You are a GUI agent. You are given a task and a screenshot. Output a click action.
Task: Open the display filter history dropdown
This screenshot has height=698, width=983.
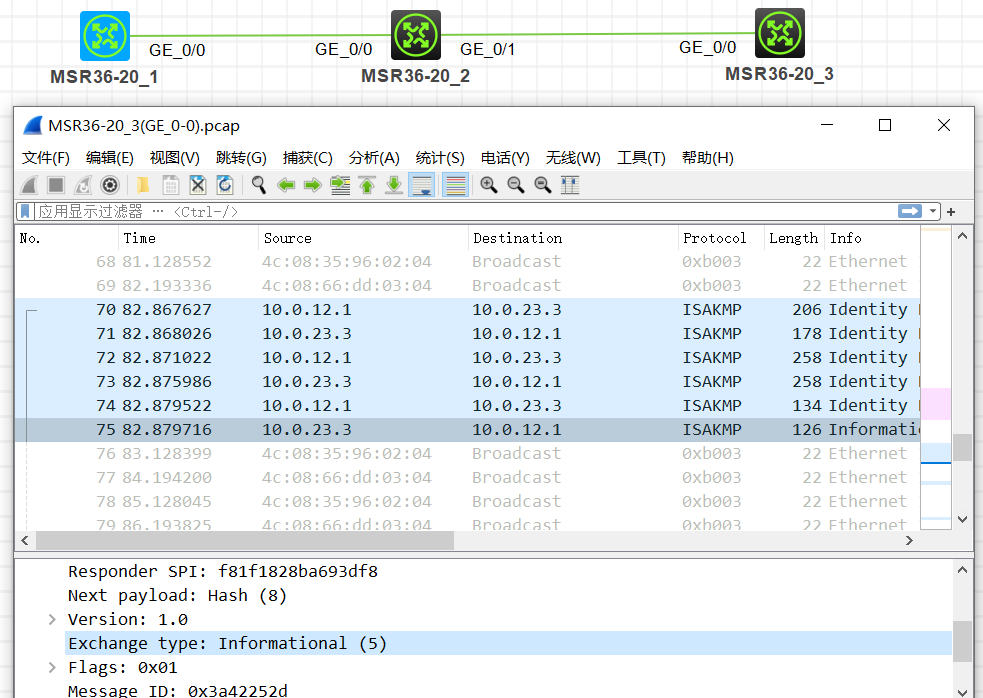[x=933, y=212]
